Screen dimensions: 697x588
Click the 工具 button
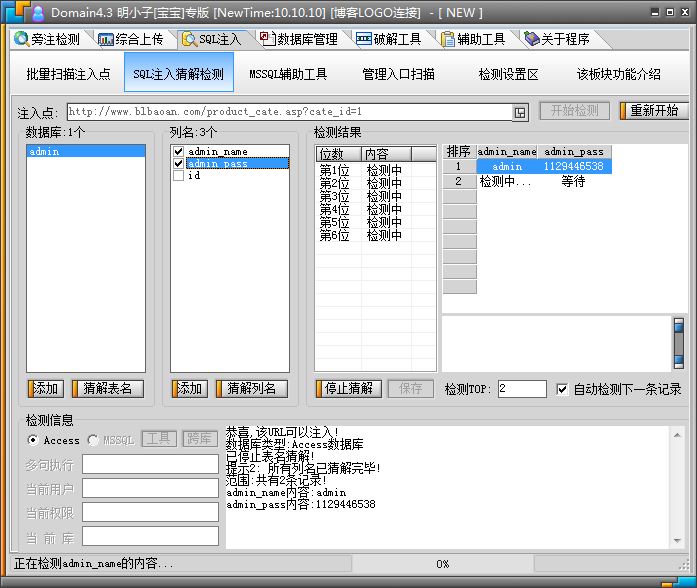coord(159,439)
